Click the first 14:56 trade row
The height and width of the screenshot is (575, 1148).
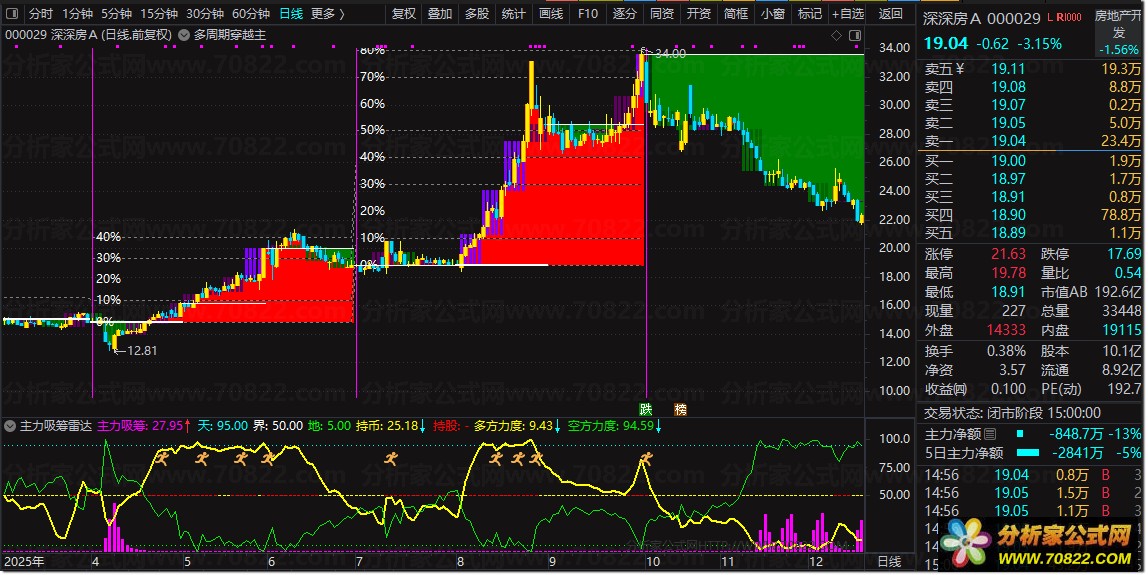tap(1031, 475)
